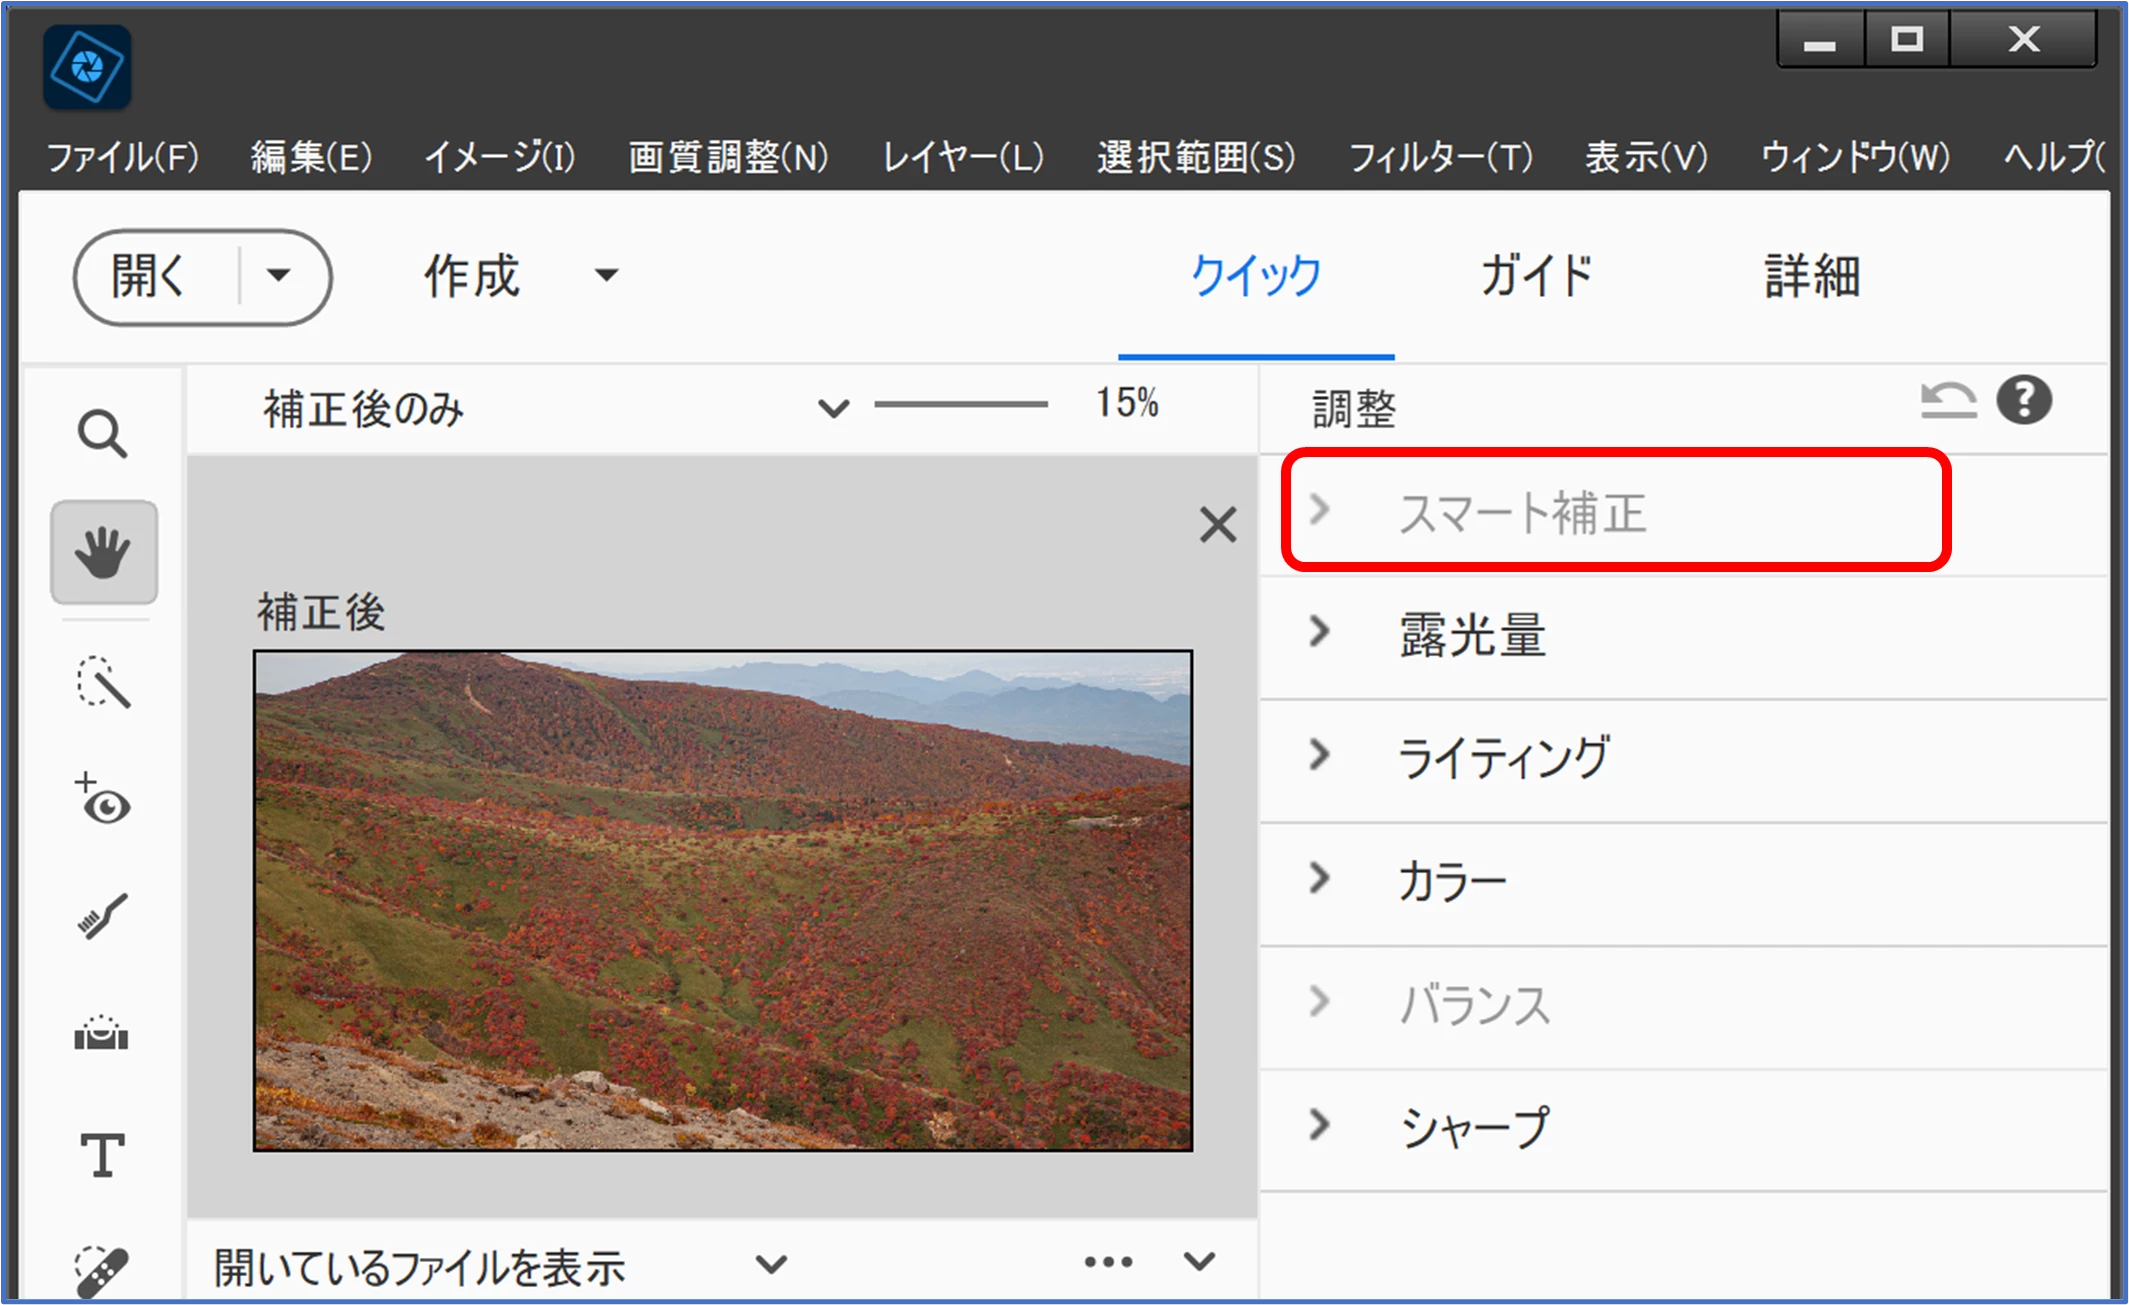Select the Red Eye Removal tool
The width and height of the screenshot is (2129, 1305).
point(103,800)
